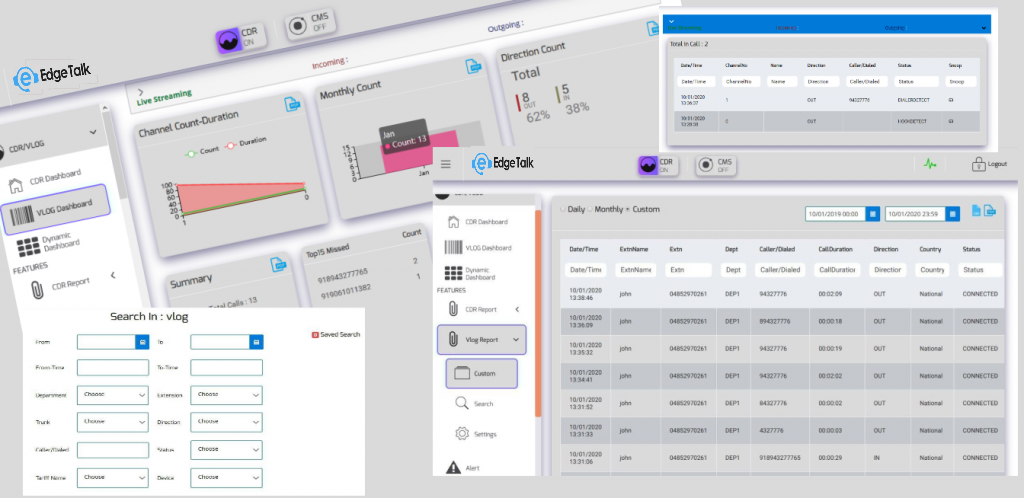Screen dimensions: 1024x498
Task: Click the green activity pulse icon
Action: point(931,164)
